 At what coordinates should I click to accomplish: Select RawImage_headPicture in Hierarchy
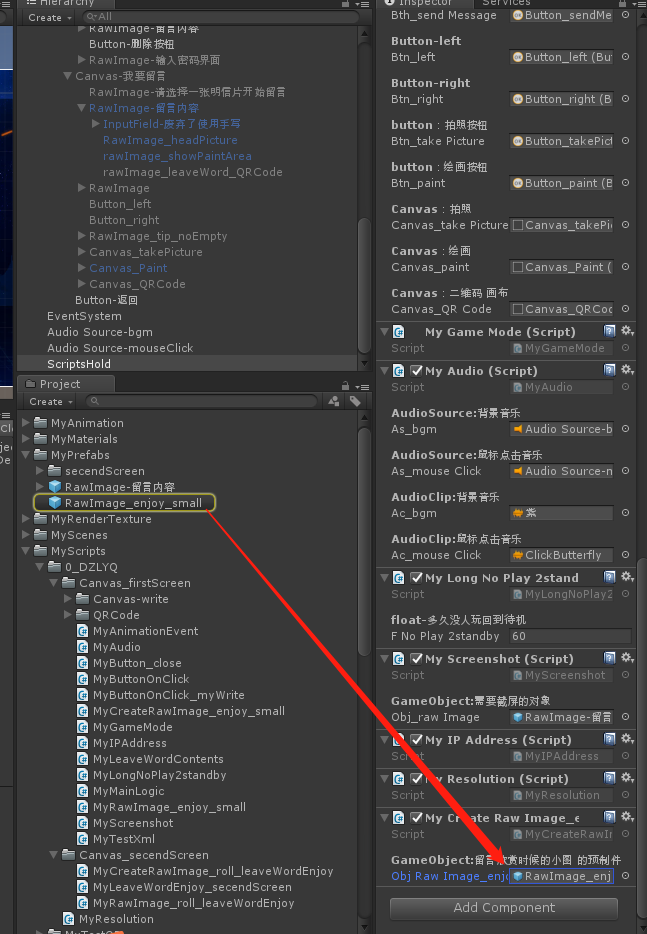coord(170,140)
